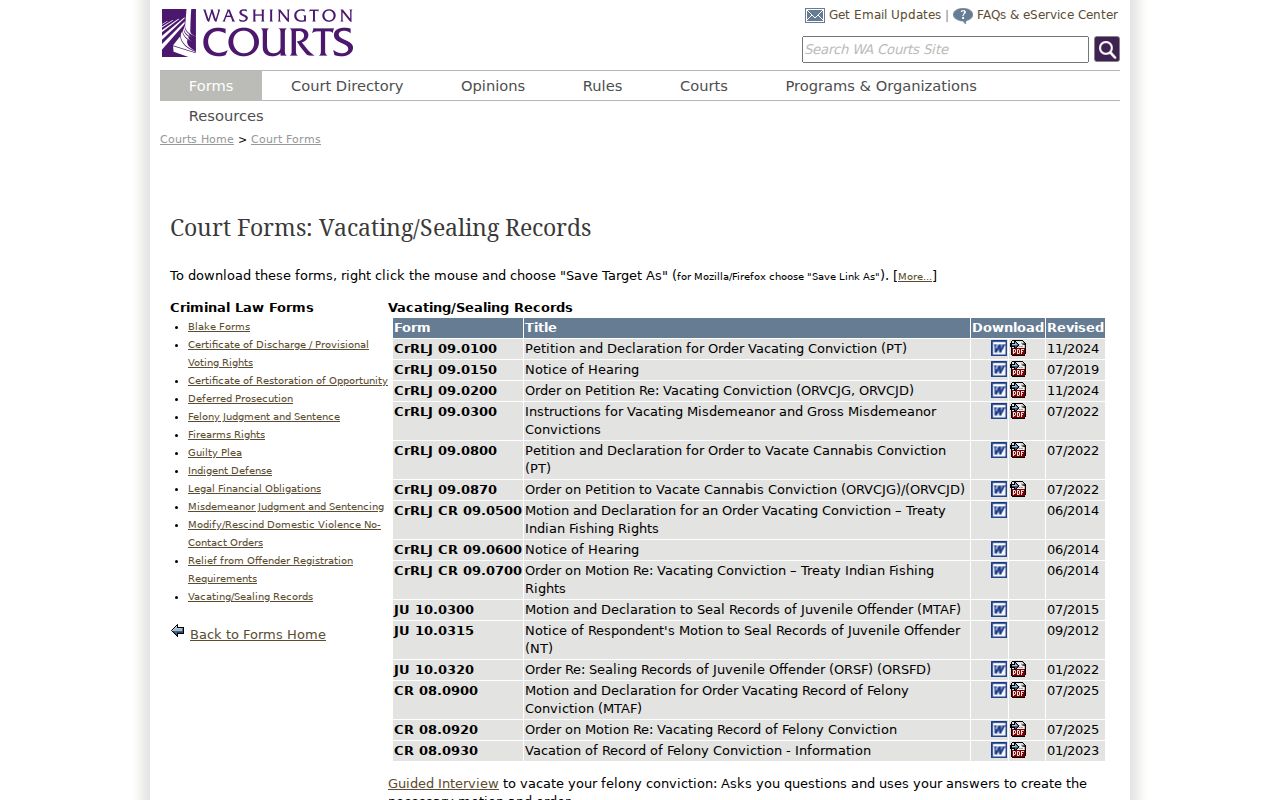Viewport: 1280px width, 800px height.
Task: Go to Felony Judgment and Sentence forms
Action: coord(264,417)
